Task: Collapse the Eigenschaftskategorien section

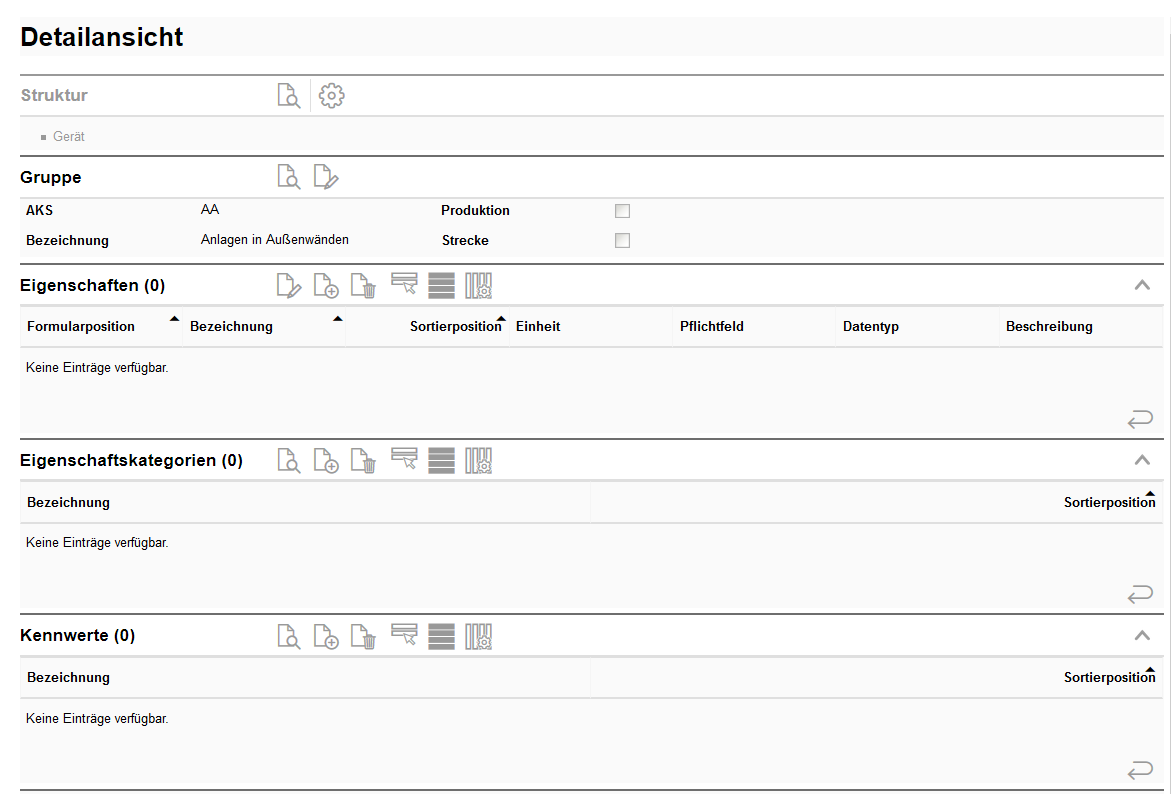Action: 1142,461
